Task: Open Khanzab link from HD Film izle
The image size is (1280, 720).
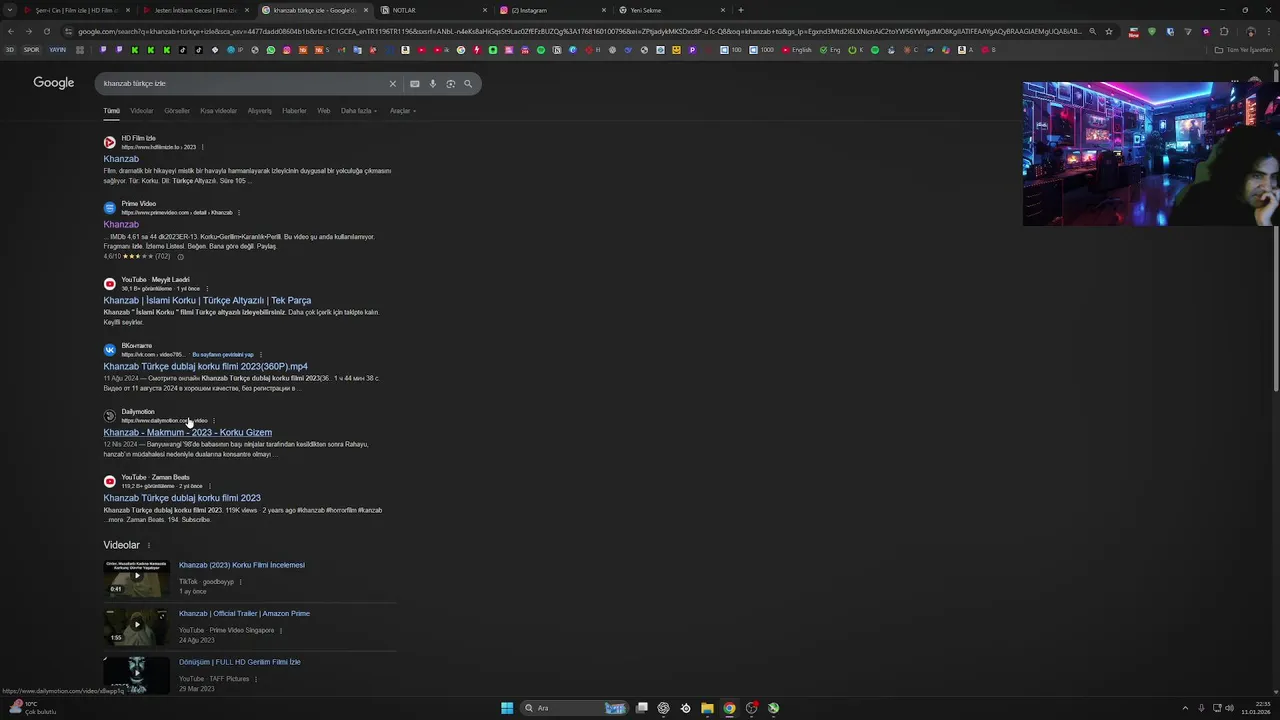Action: (121, 159)
